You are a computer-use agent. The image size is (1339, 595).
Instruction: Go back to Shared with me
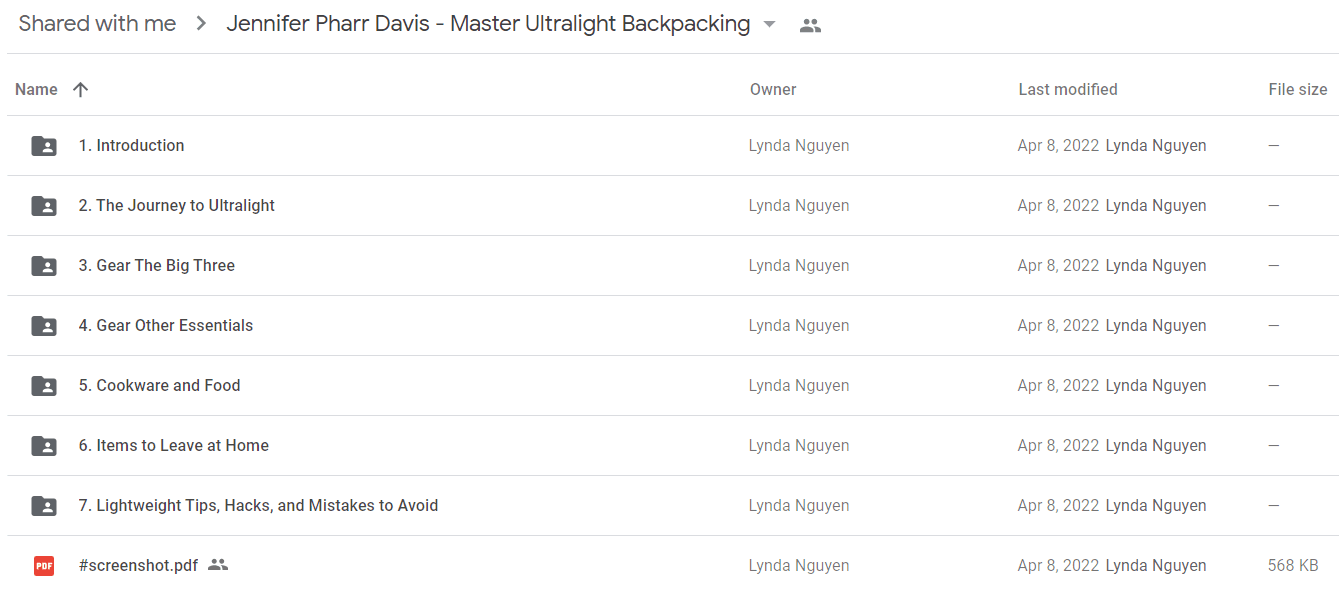[97, 24]
